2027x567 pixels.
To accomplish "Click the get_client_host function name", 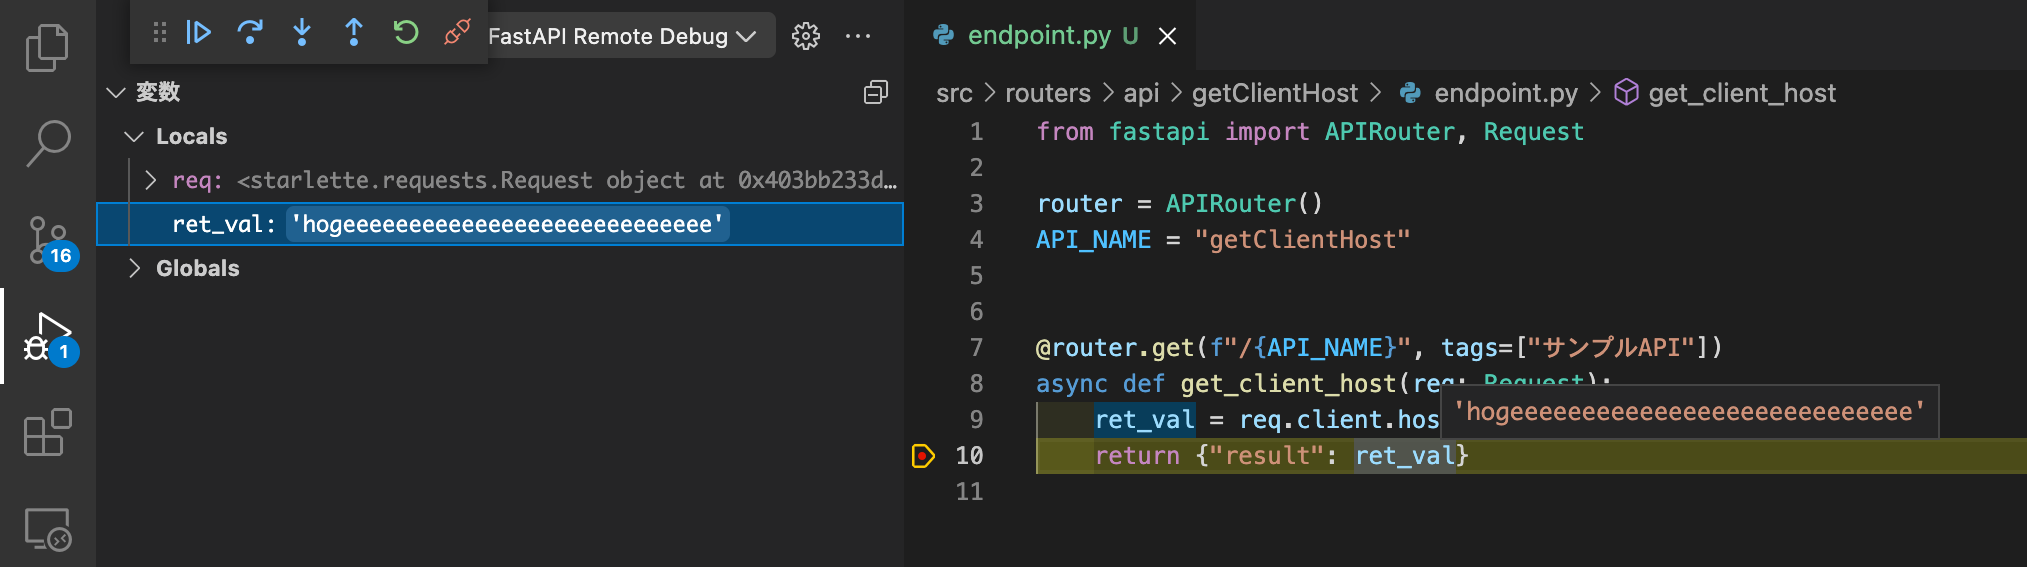I will click(x=1289, y=384).
